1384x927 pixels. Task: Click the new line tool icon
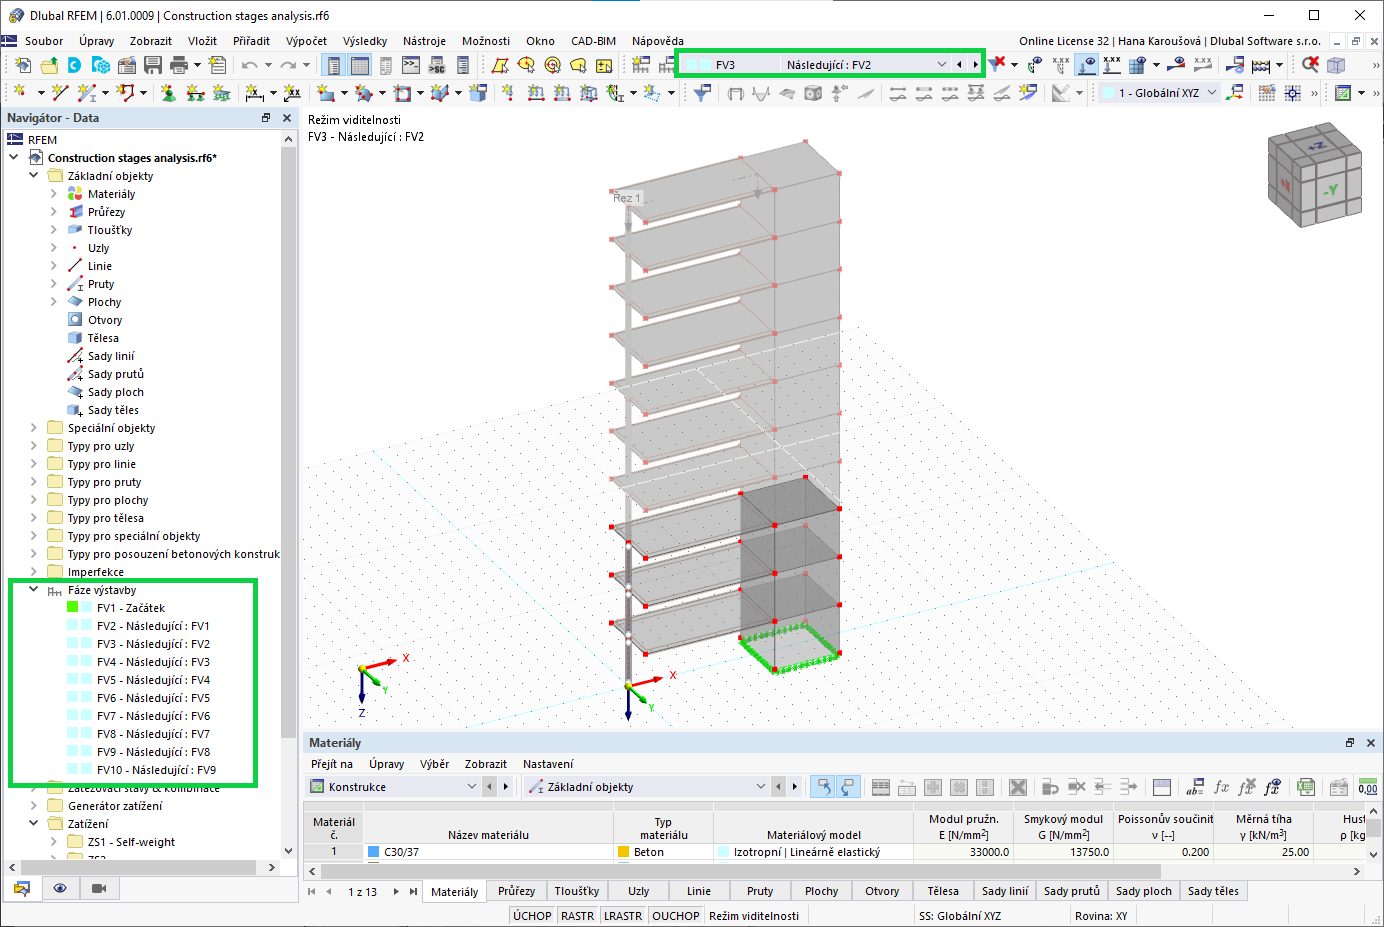point(61,93)
